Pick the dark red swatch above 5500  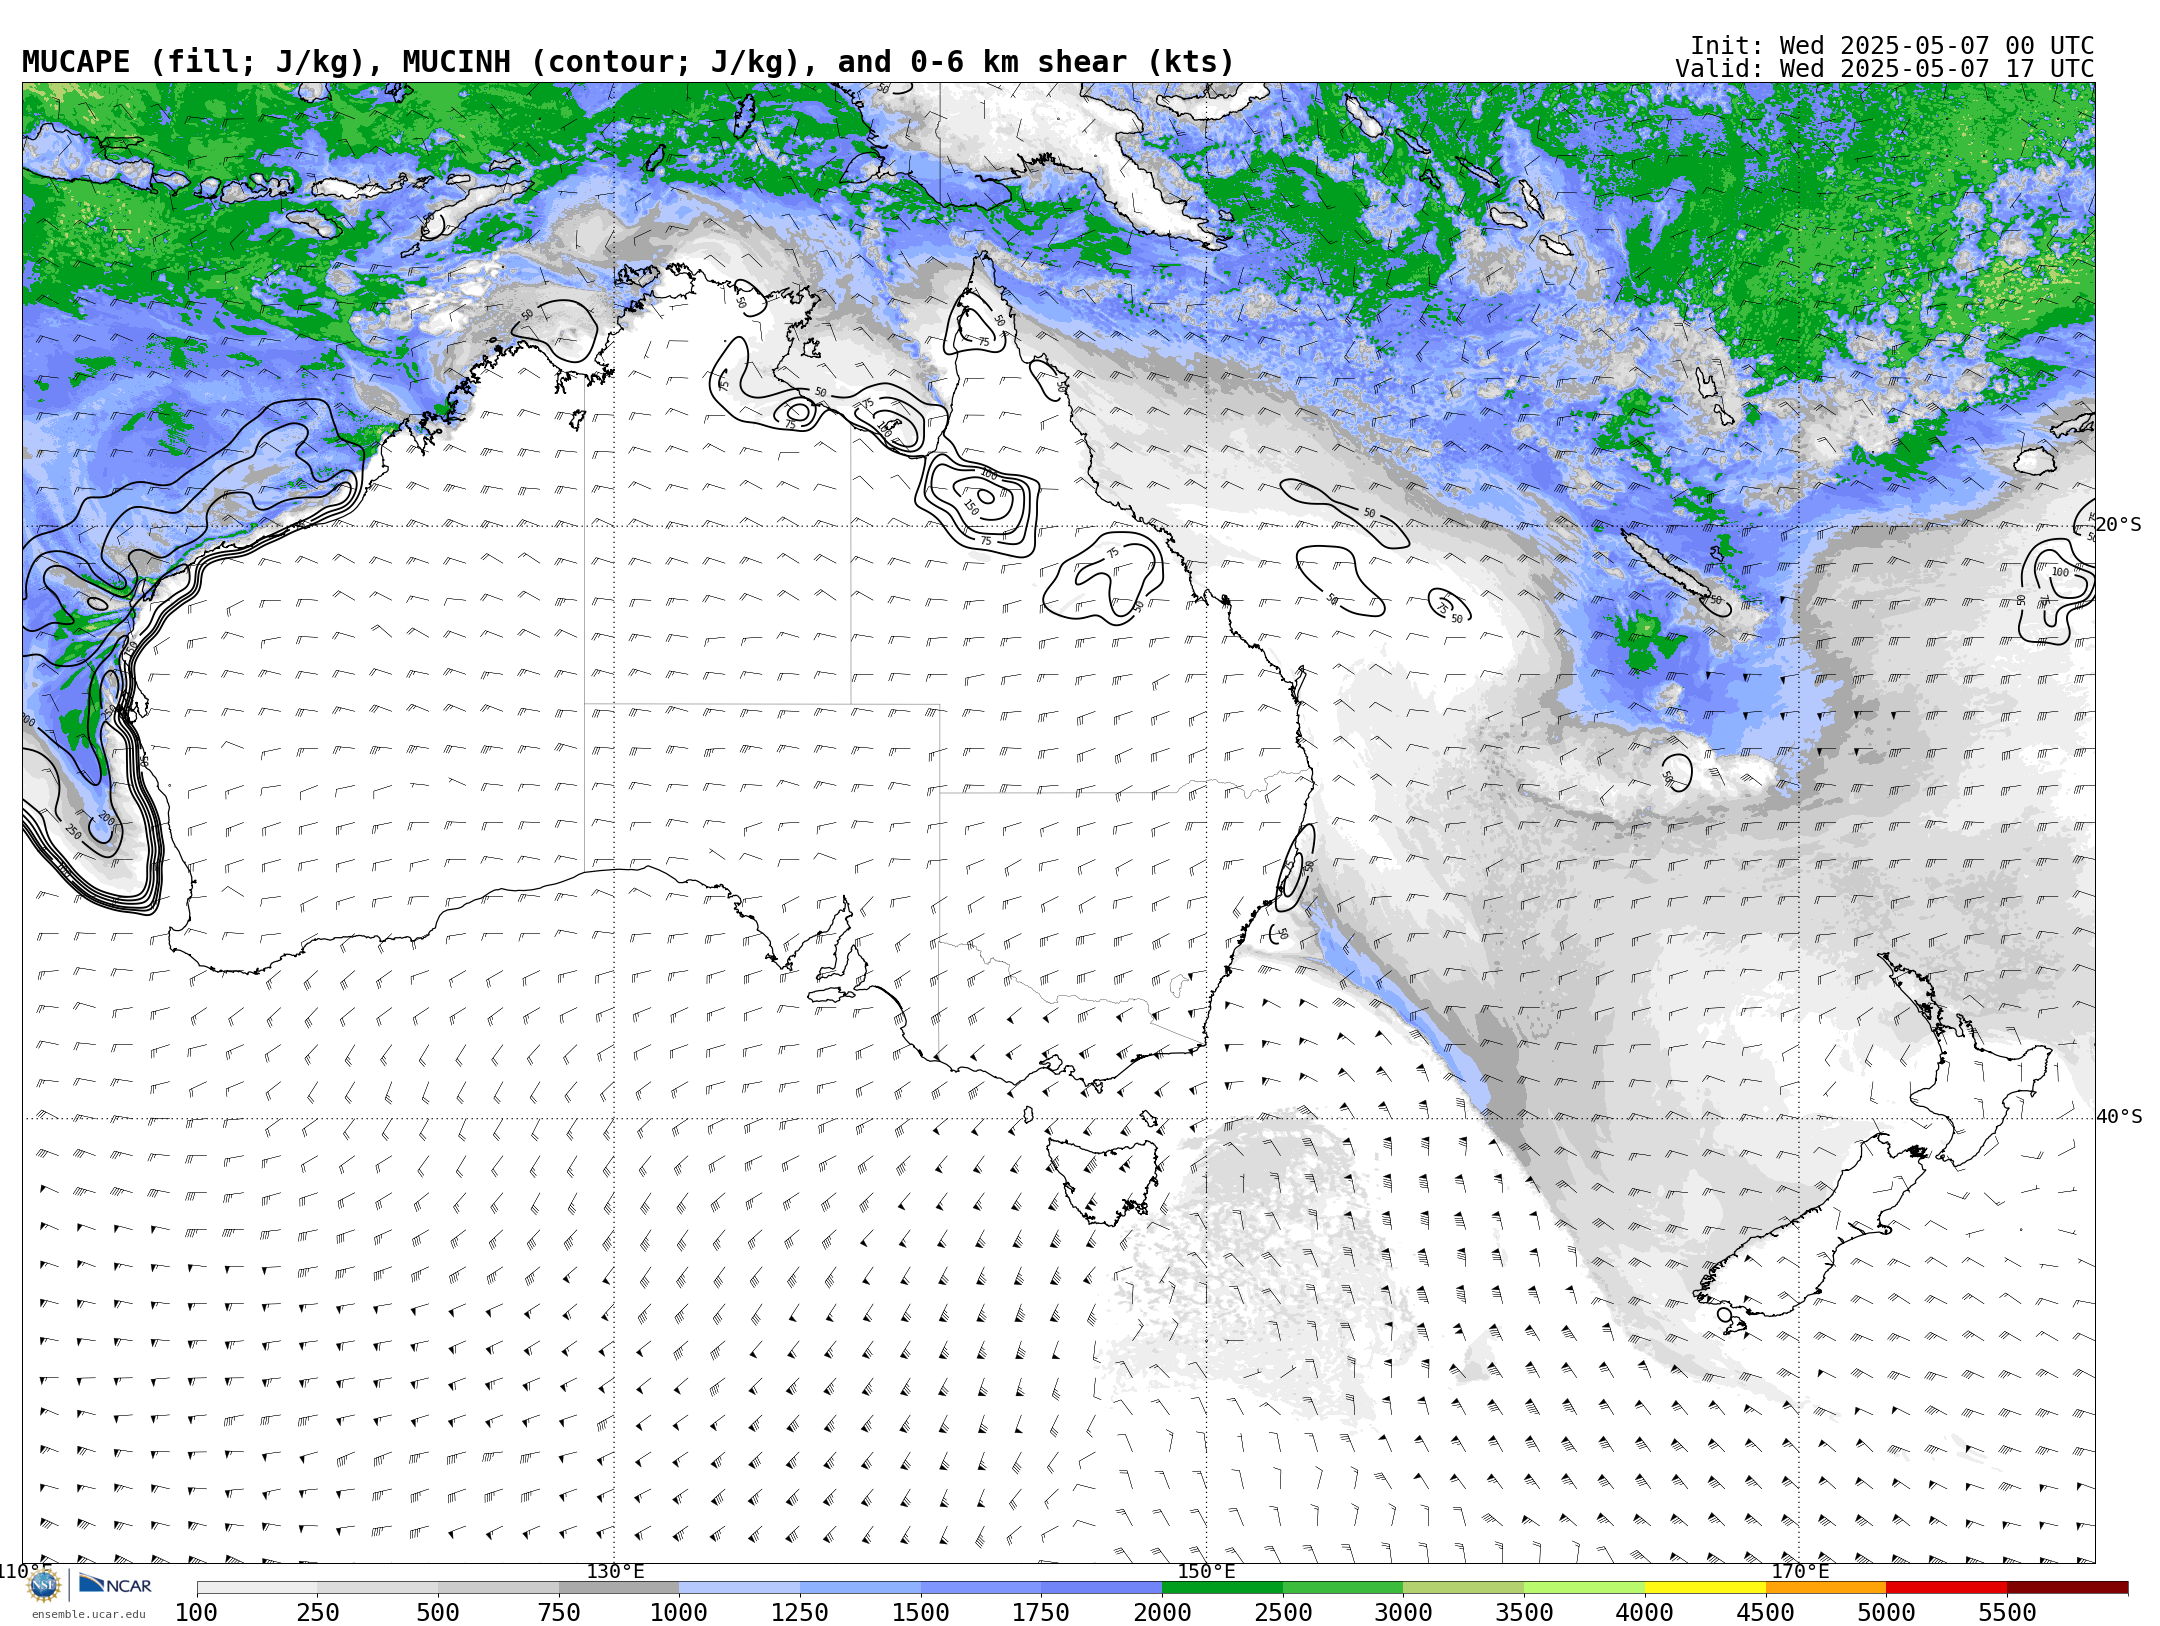click(2068, 1588)
